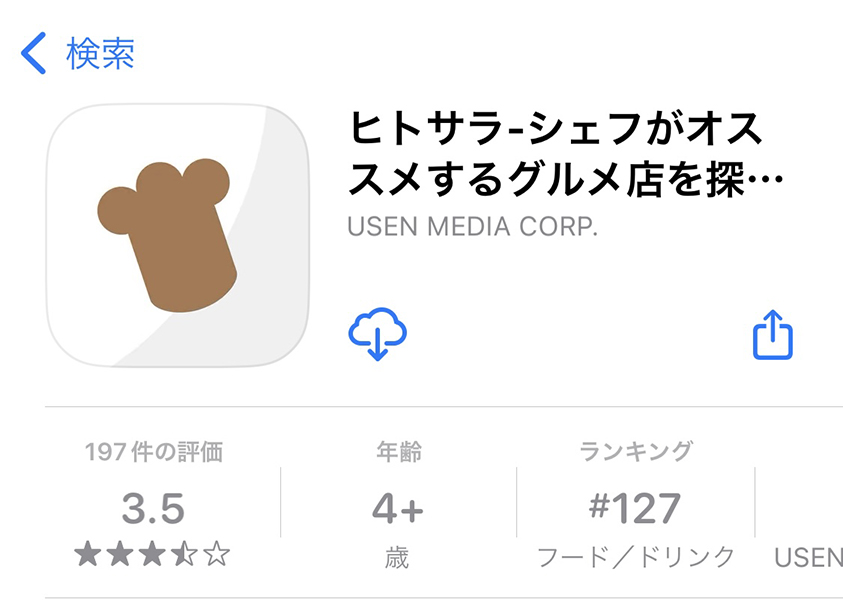Tap the partially visible USEN developer cell
Image resolution: width=843 pixels, height=602 pixels.
pos(808,557)
